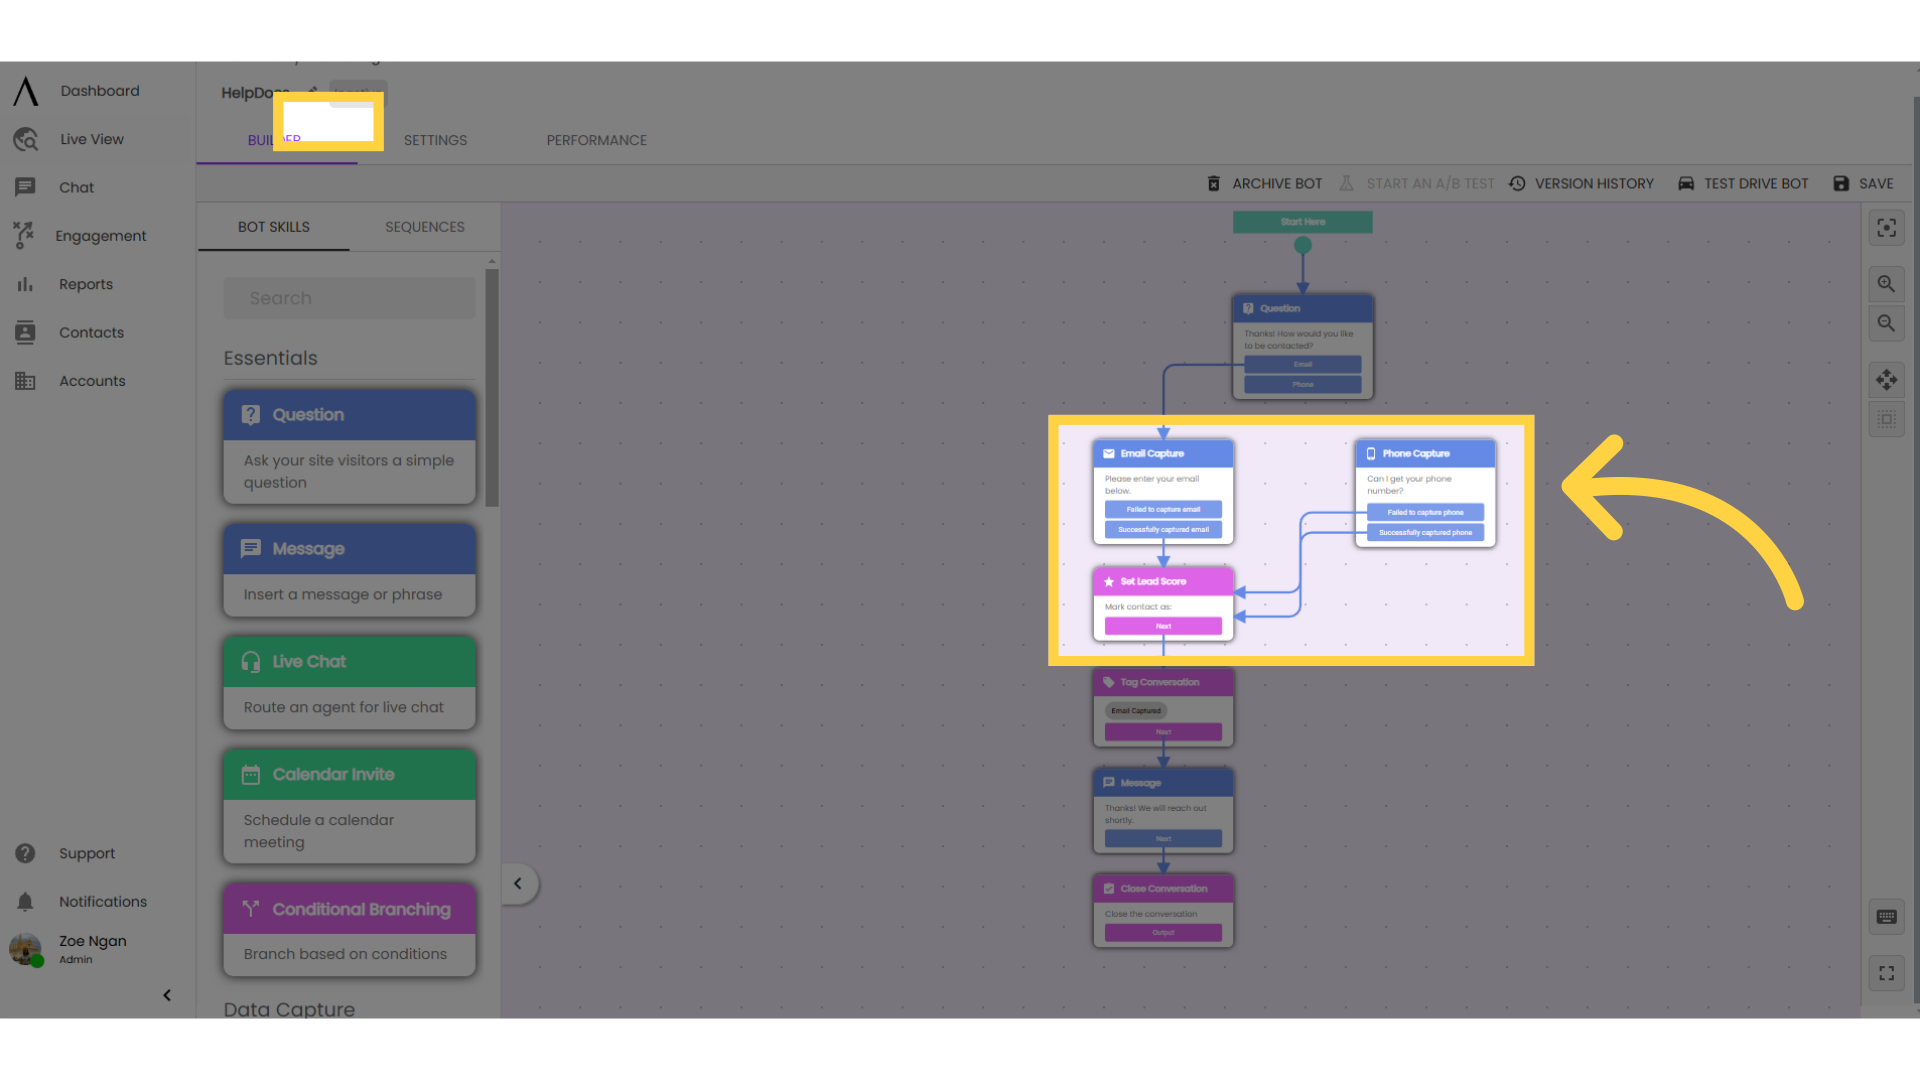The height and width of the screenshot is (1080, 1920).
Task: Switch to the BOT SKILLS tab
Action: click(x=274, y=227)
